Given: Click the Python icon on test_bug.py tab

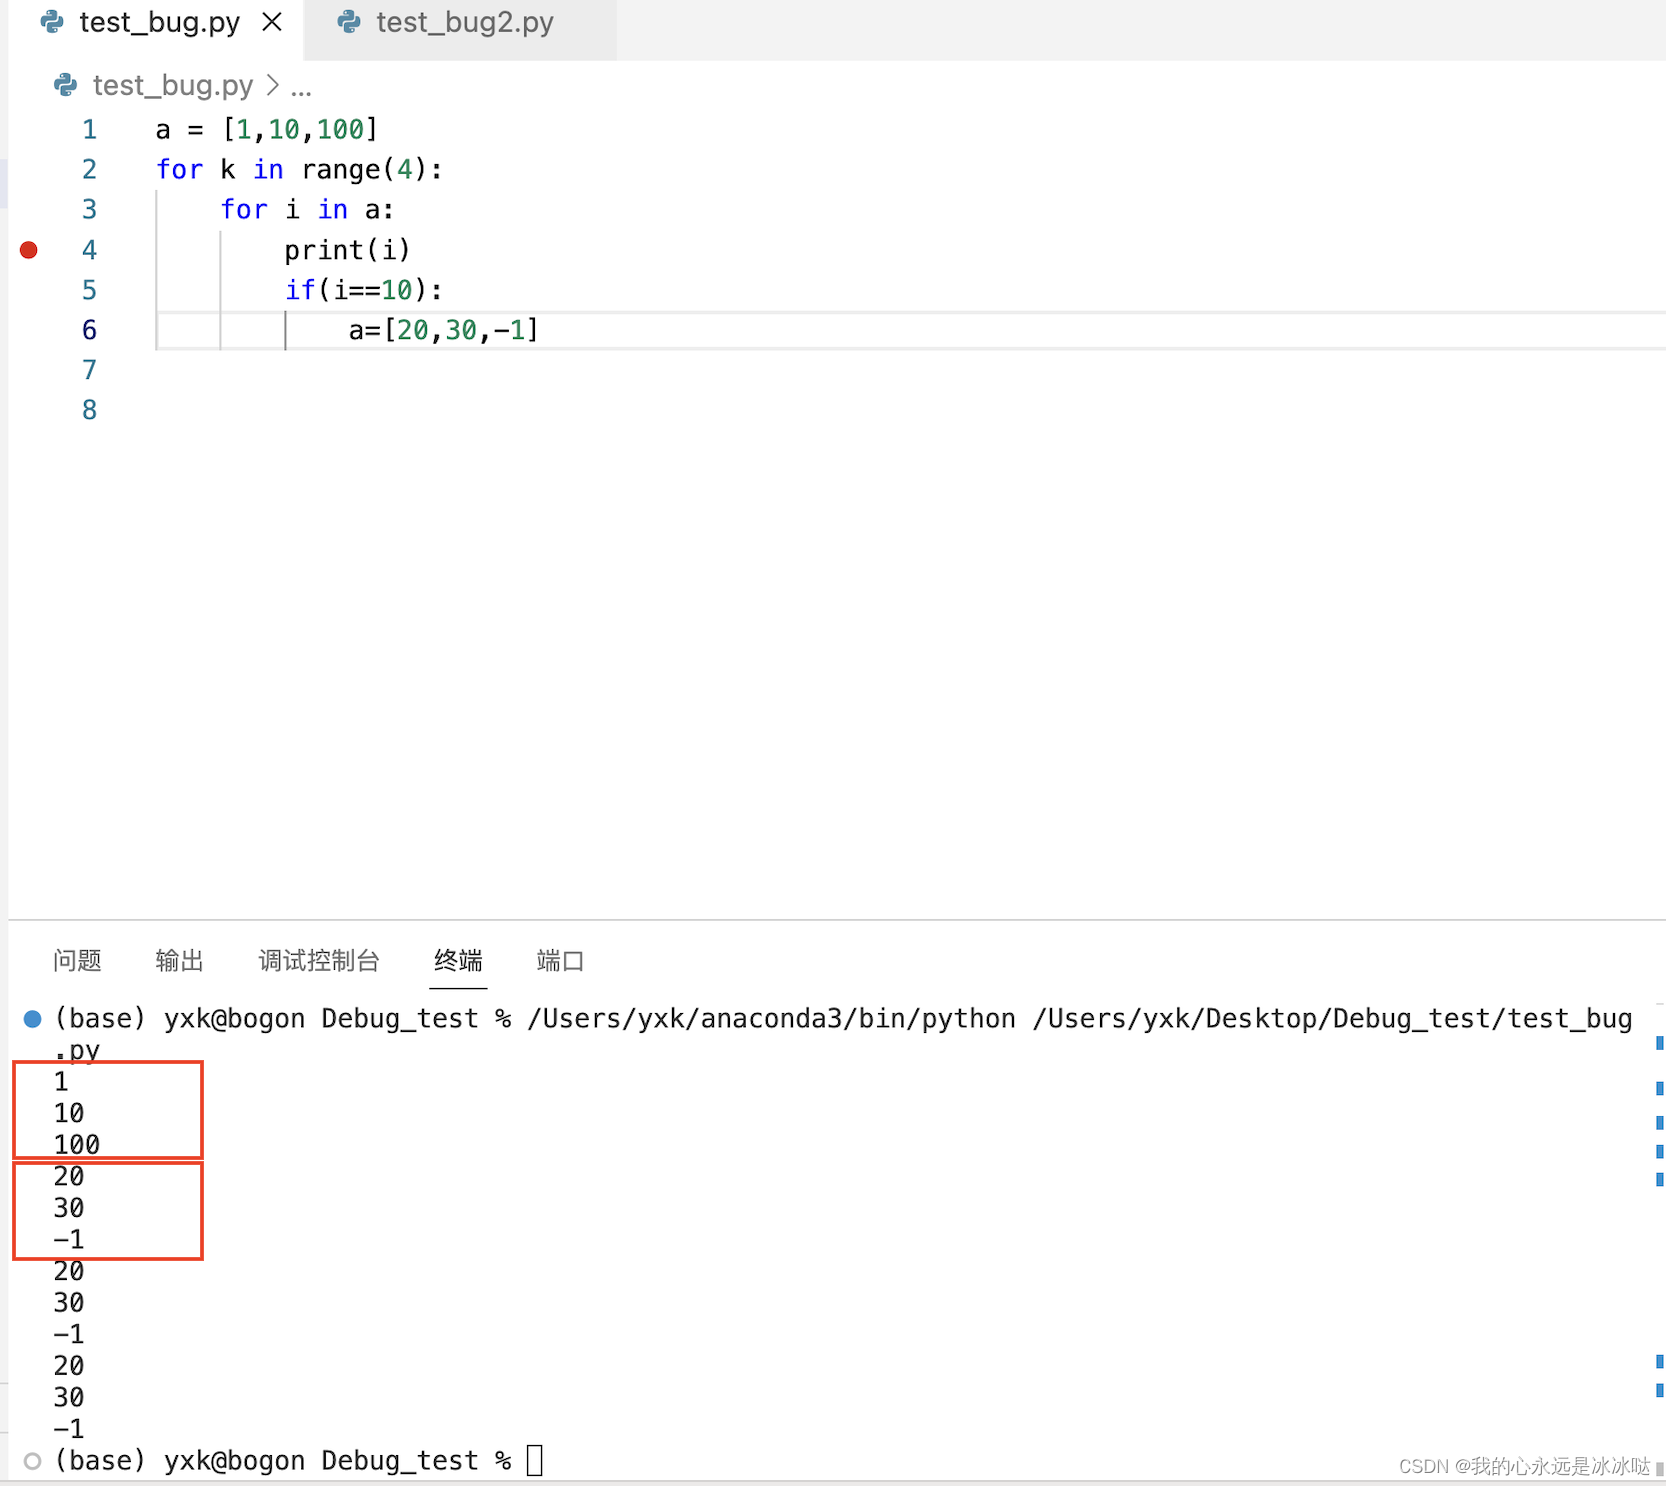Looking at the screenshot, I should click(52, 22).
